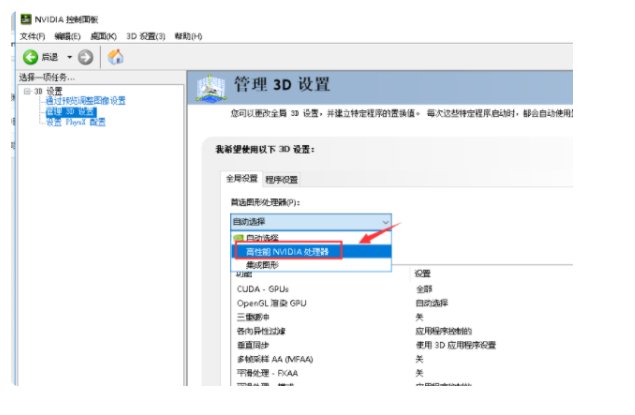
Task: Select the 三重缓冲 setting row
Action: tap(403, 317)
